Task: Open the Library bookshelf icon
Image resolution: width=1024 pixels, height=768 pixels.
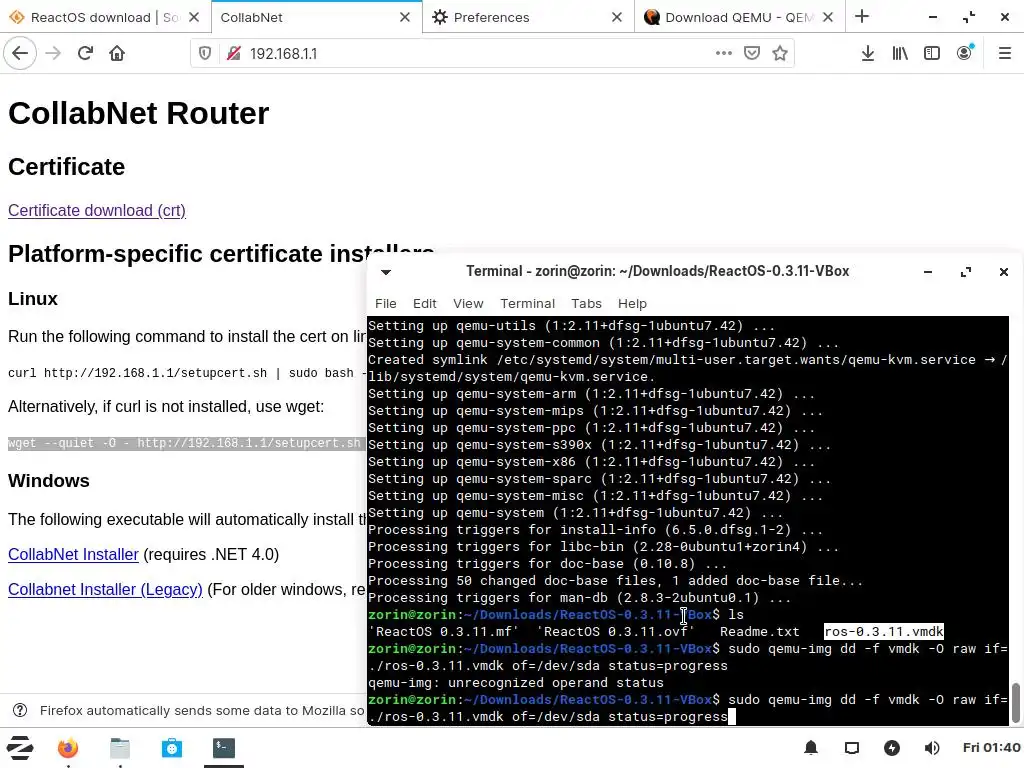Action: pyautogui.click(x=900, y=53)
